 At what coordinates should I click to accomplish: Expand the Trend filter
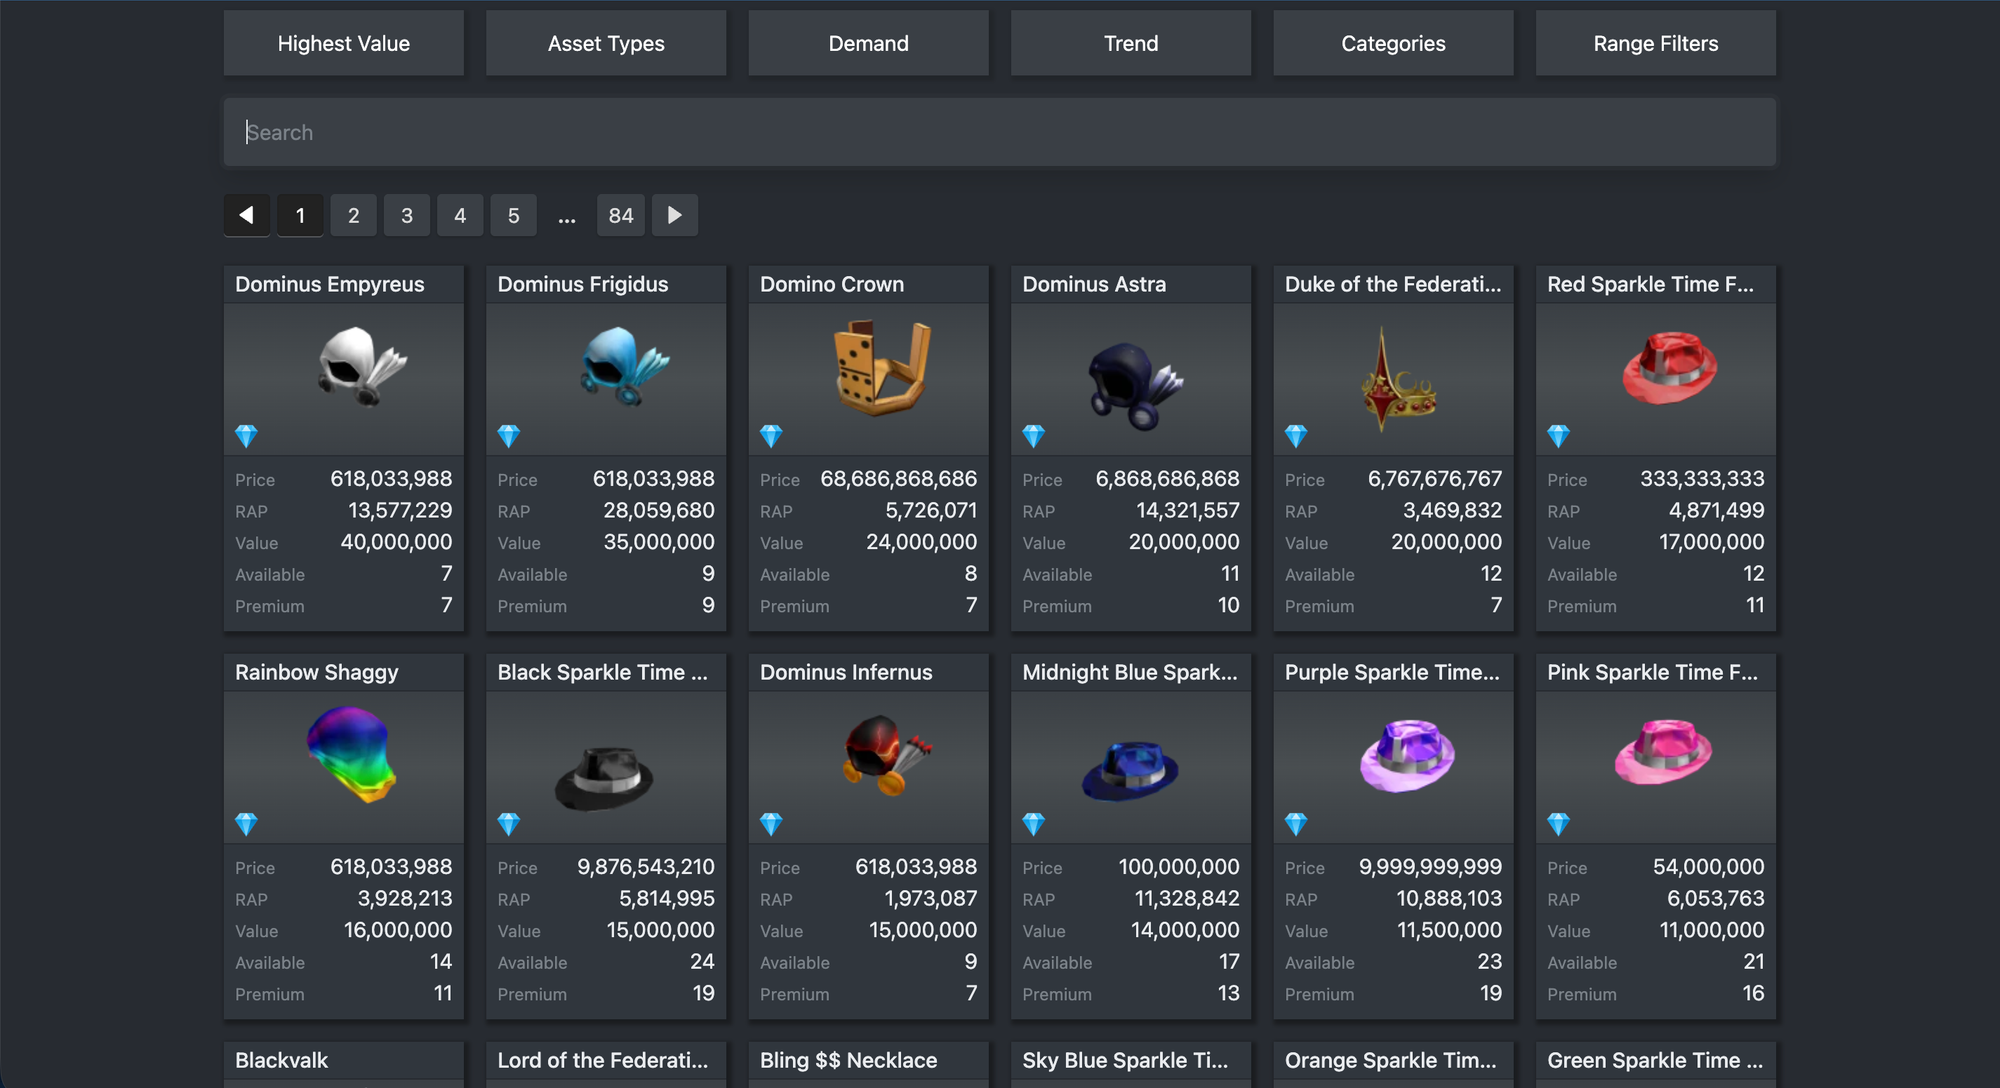tap(1130, 43)
